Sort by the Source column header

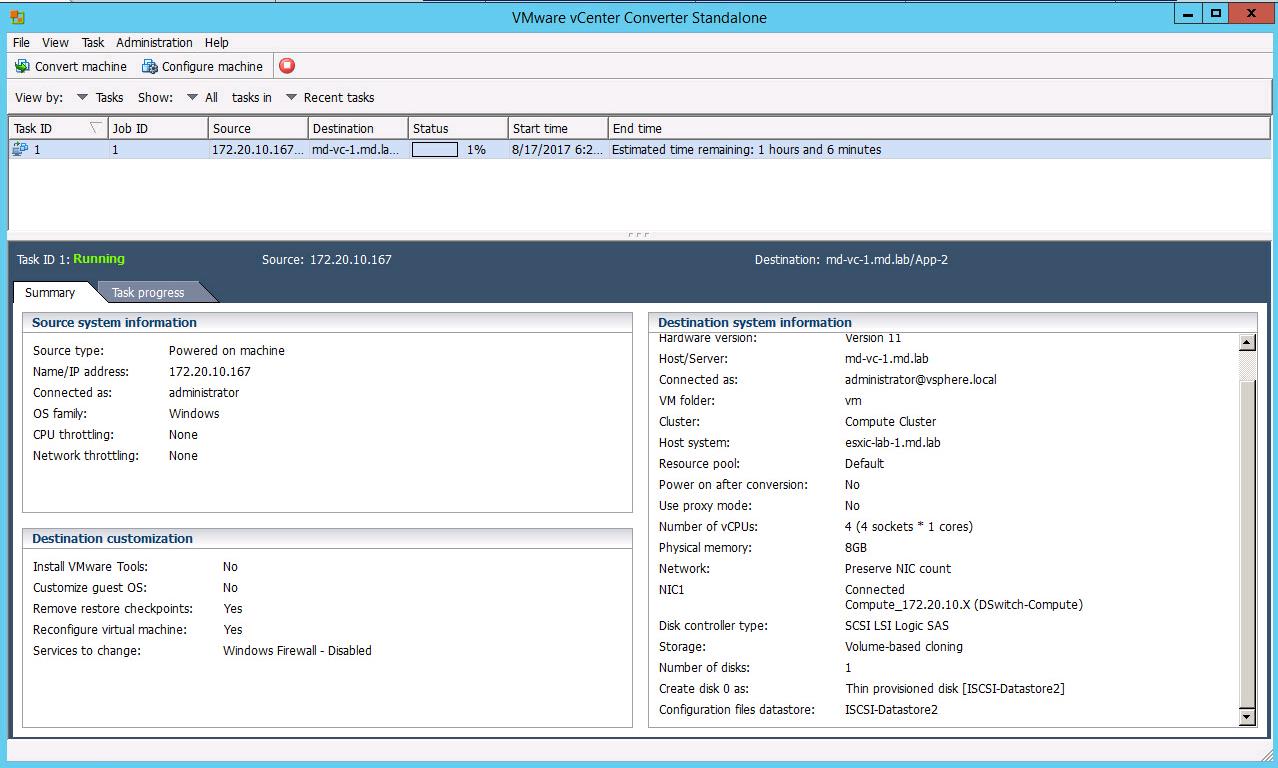click(258, 128)
